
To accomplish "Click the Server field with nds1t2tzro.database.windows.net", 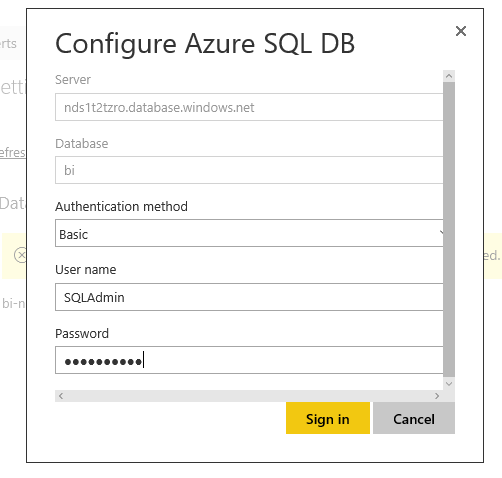I will click(249, 107).
